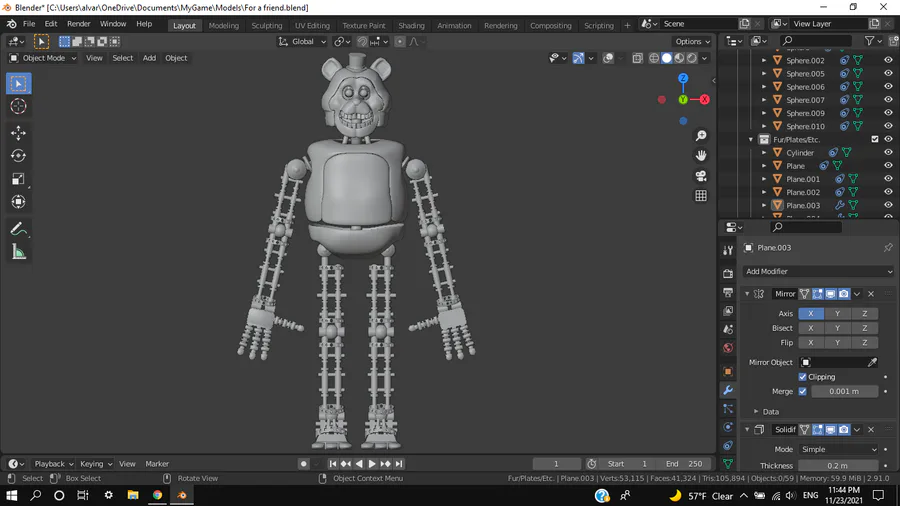The width and height of the screenshot is (900, 506).
Task: Toggle the Mirror modifier Y axis
Action: [x=837, y=314]
